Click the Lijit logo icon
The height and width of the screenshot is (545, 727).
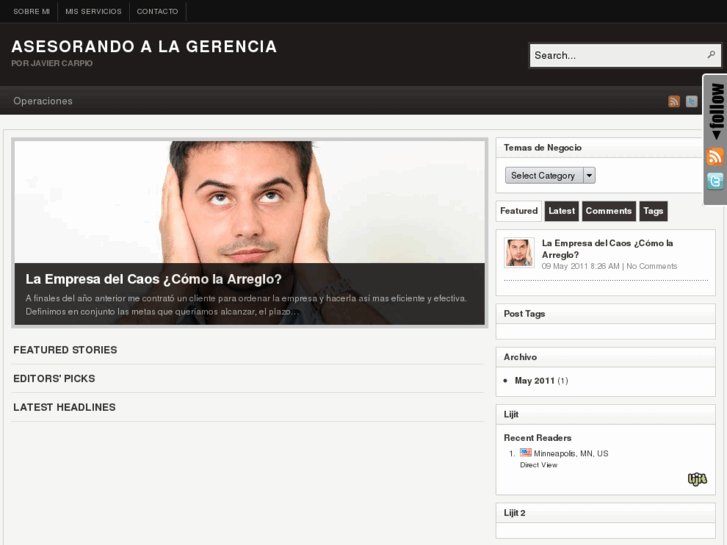click(x=697, y=479)
